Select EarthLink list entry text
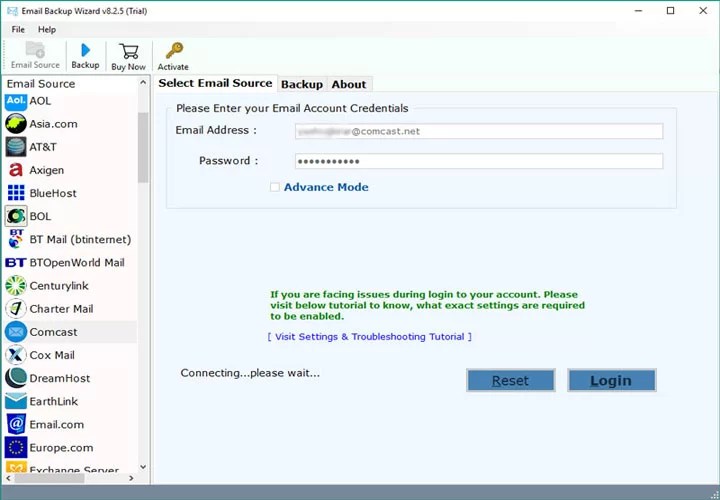720x500 pixels. click(54, 401)
